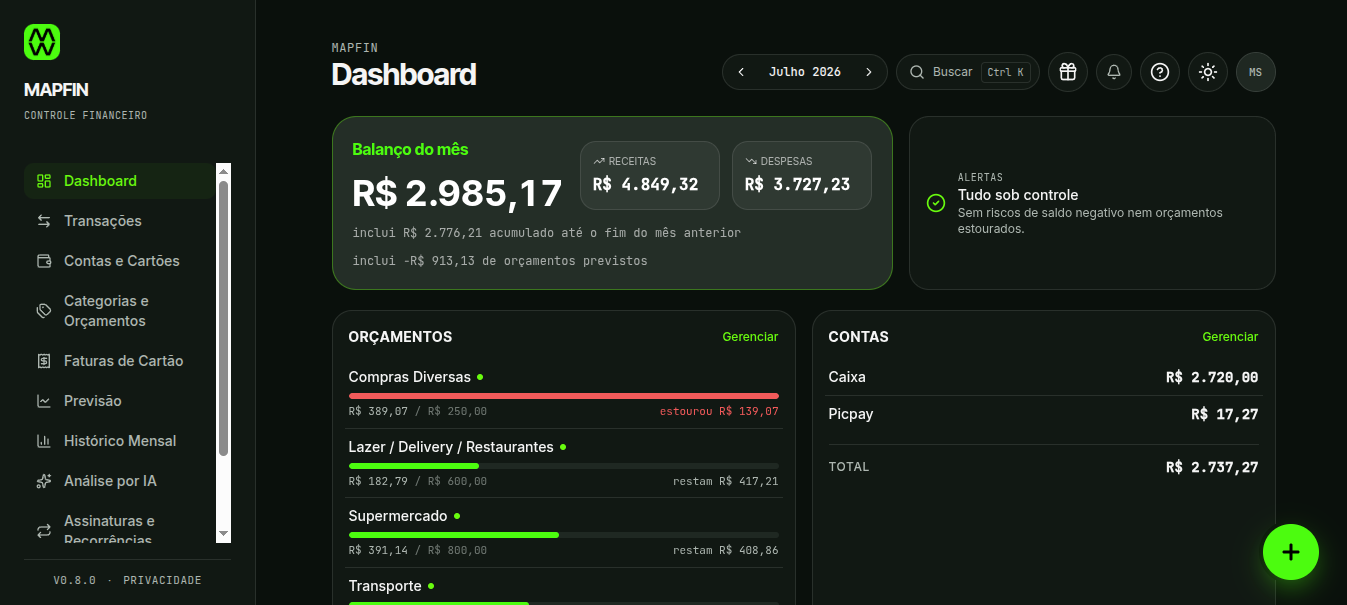Click the MAPFIN green logo icon

coord(42,42)
